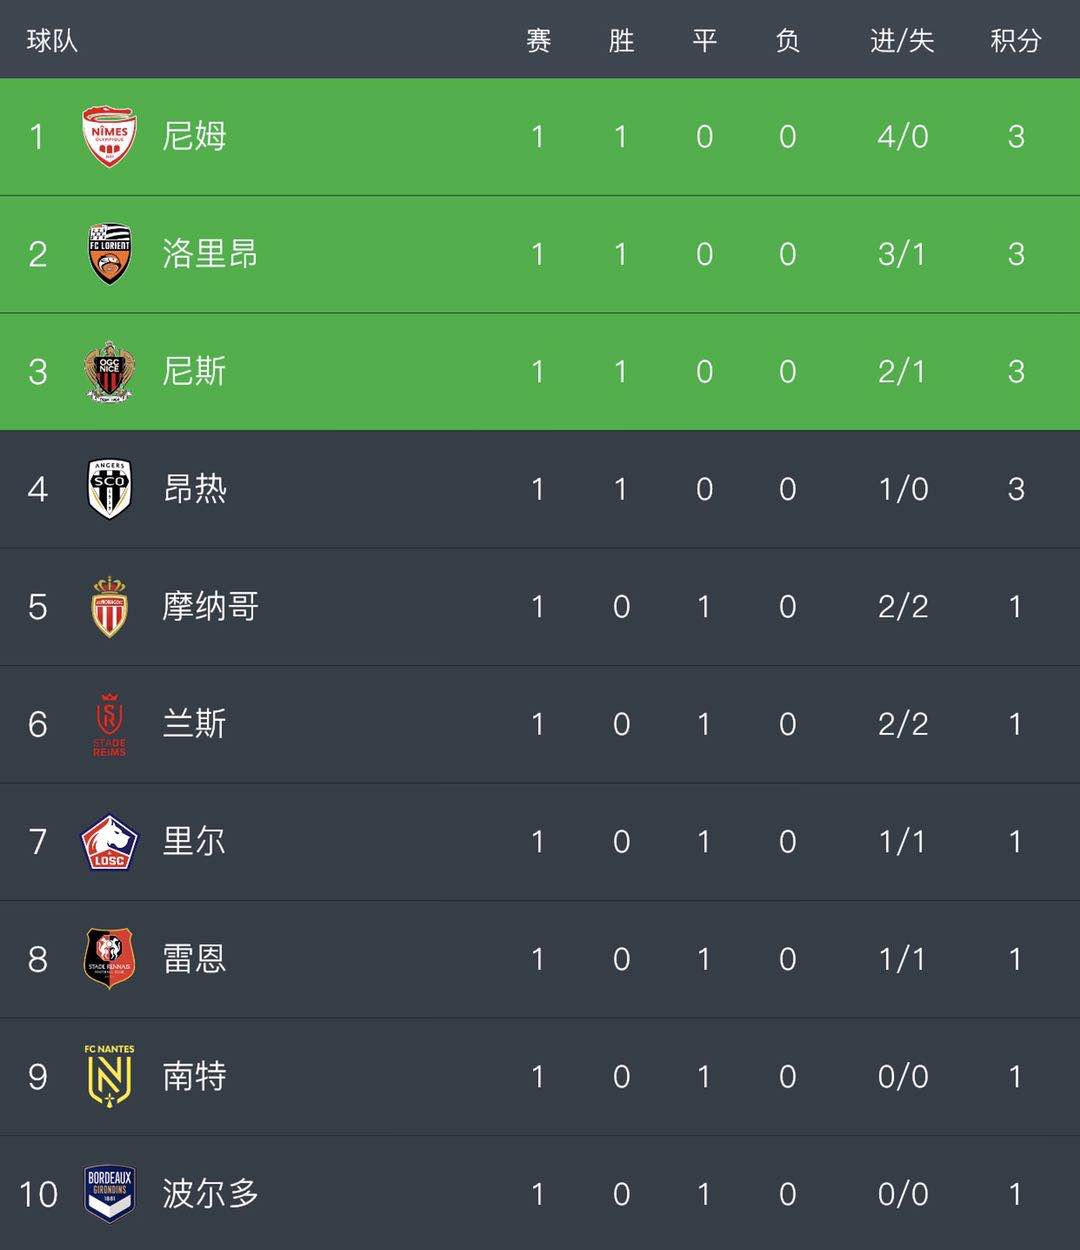The height and width of the screenshot is (1250, 1080).
Task: Tap the Angers SCO badge
Action: tap(109, 489)
